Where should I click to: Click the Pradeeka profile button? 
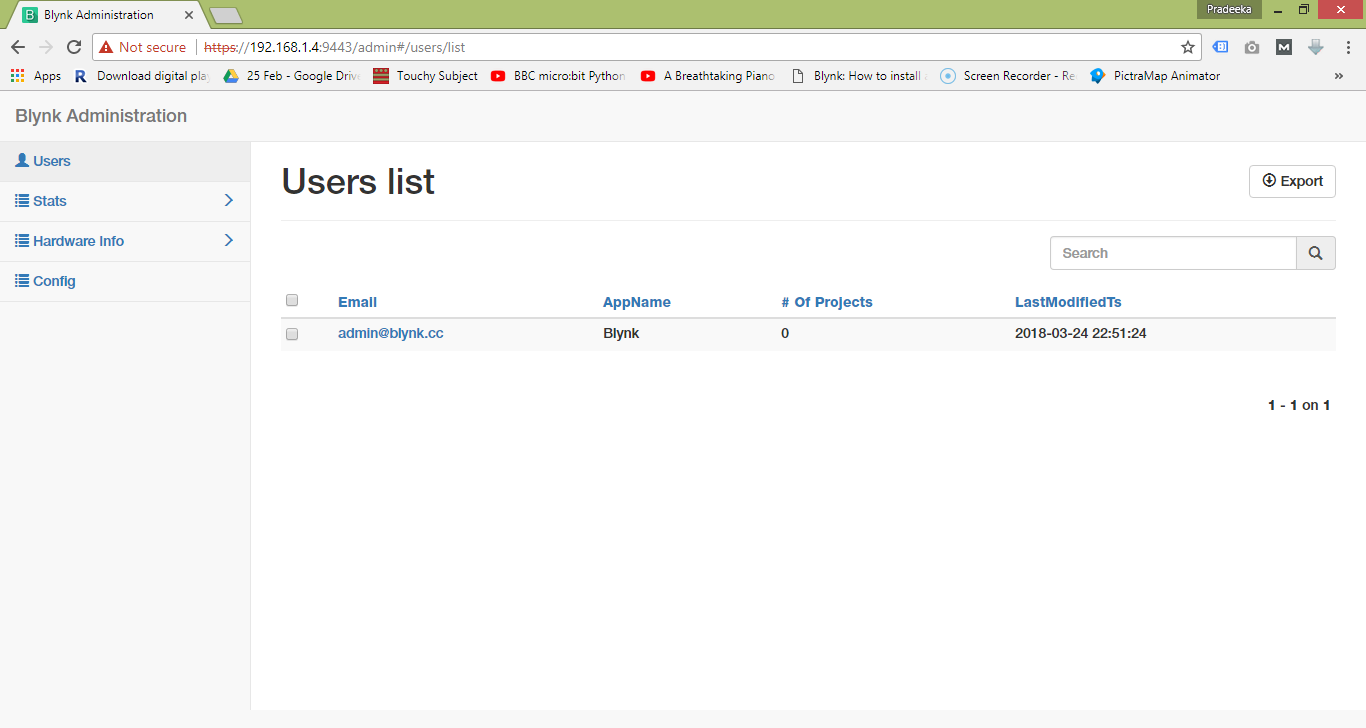pyautogui.click(x=1229, y=9)
